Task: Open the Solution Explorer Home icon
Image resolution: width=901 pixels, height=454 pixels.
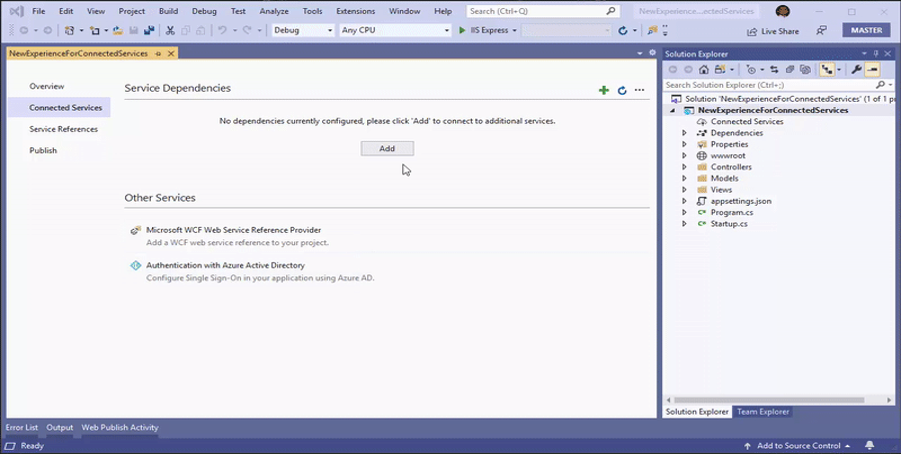Action: [704, 70]
